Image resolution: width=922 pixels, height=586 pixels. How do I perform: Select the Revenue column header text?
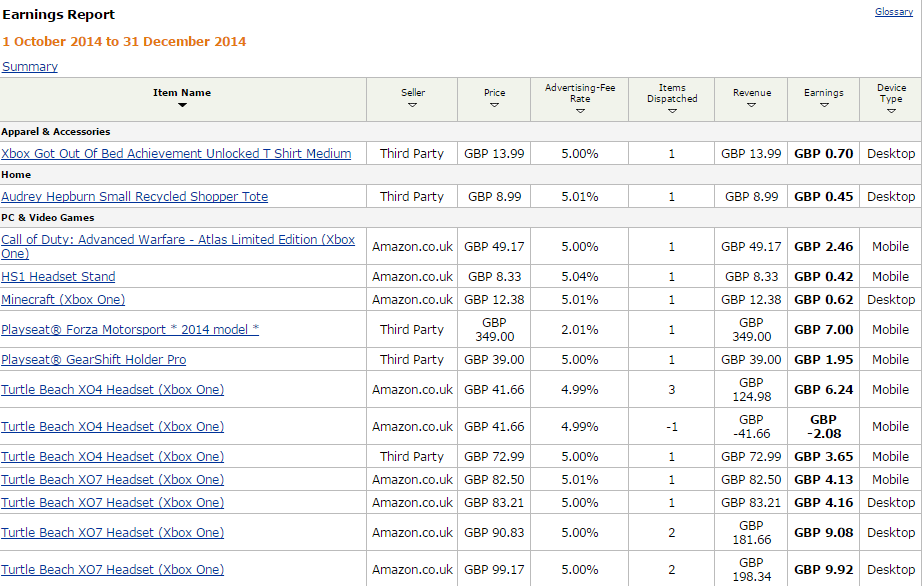752,92
